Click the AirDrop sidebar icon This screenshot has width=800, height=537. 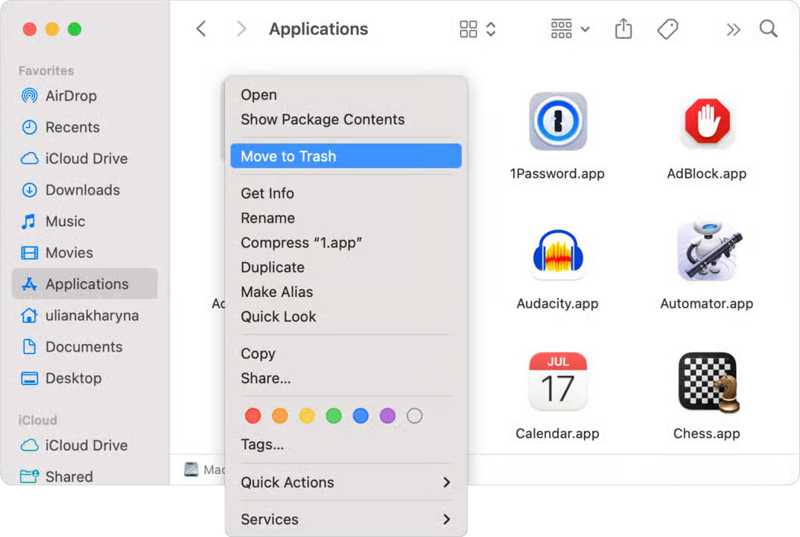tap(30, 95)
